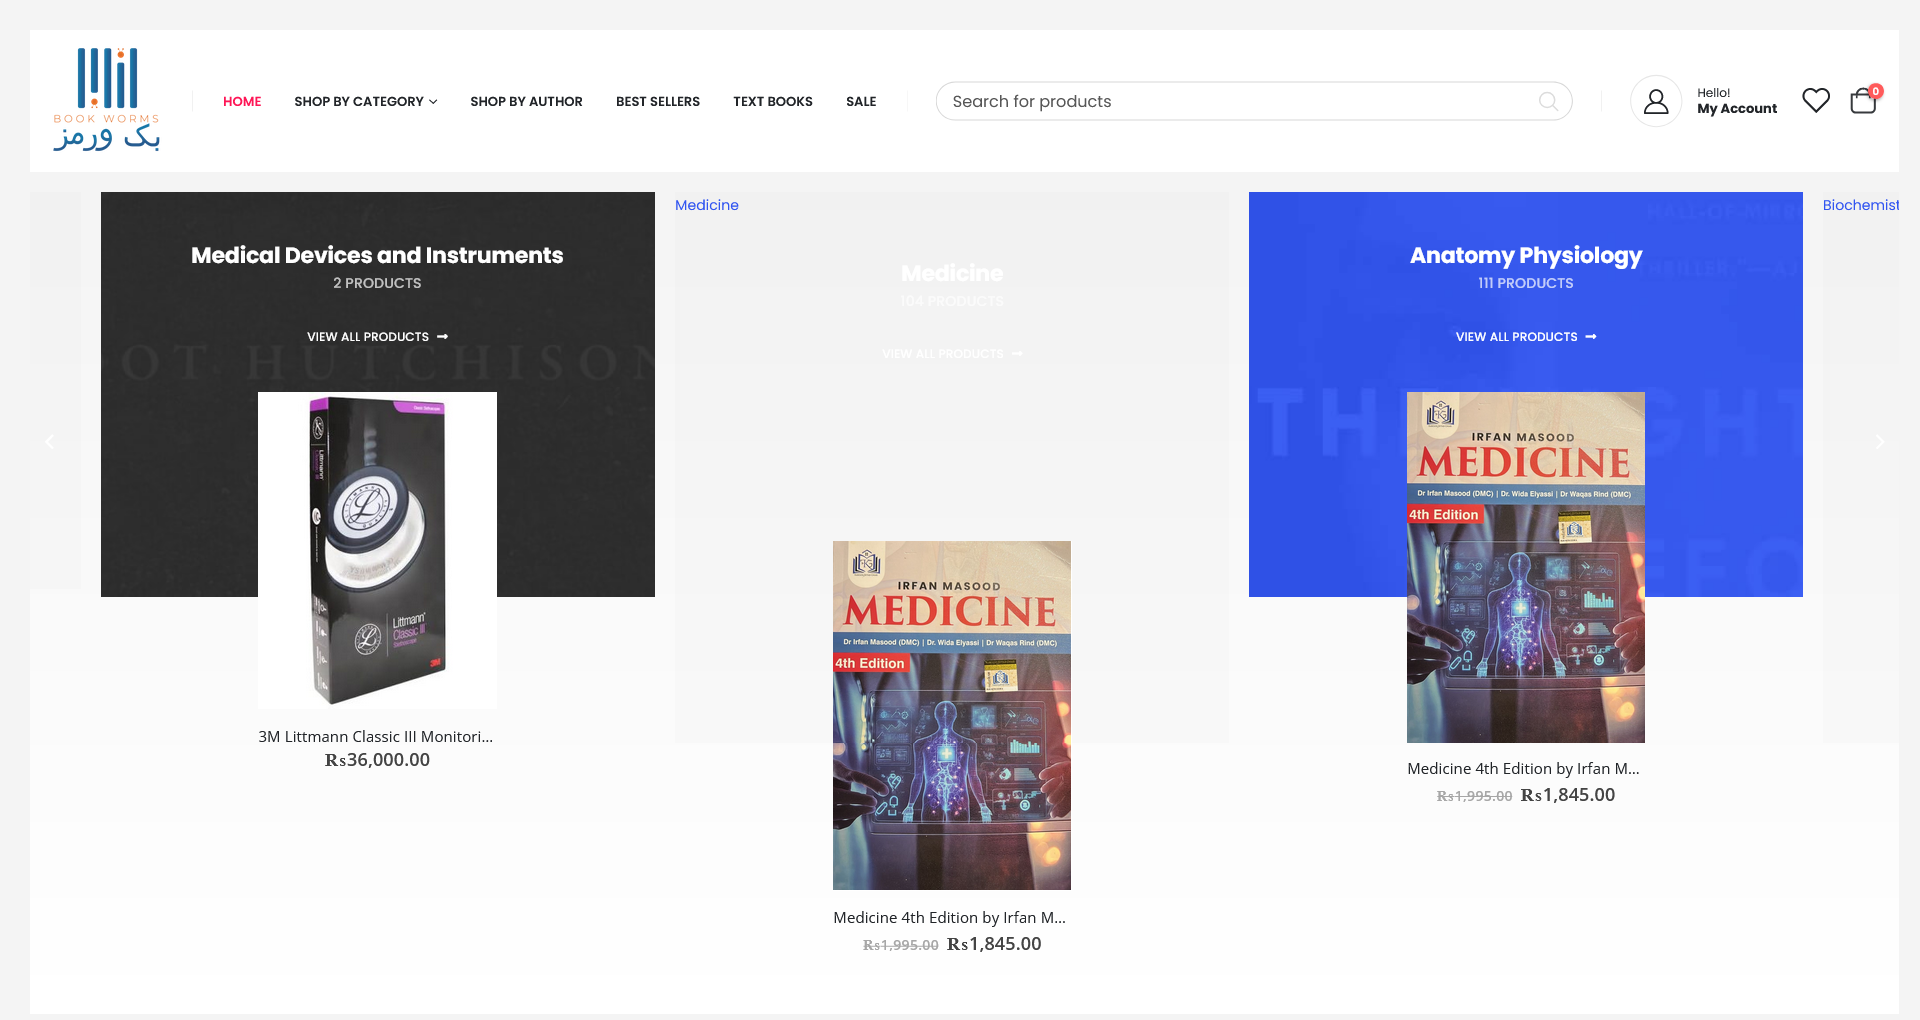
Task: Go to Best Sellers
Action: [657, 101]
